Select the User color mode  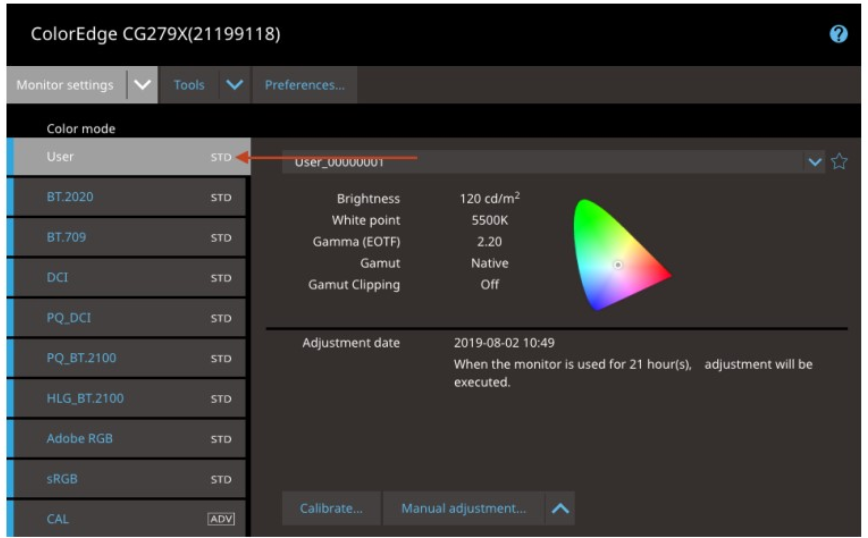tap(129, 157)
